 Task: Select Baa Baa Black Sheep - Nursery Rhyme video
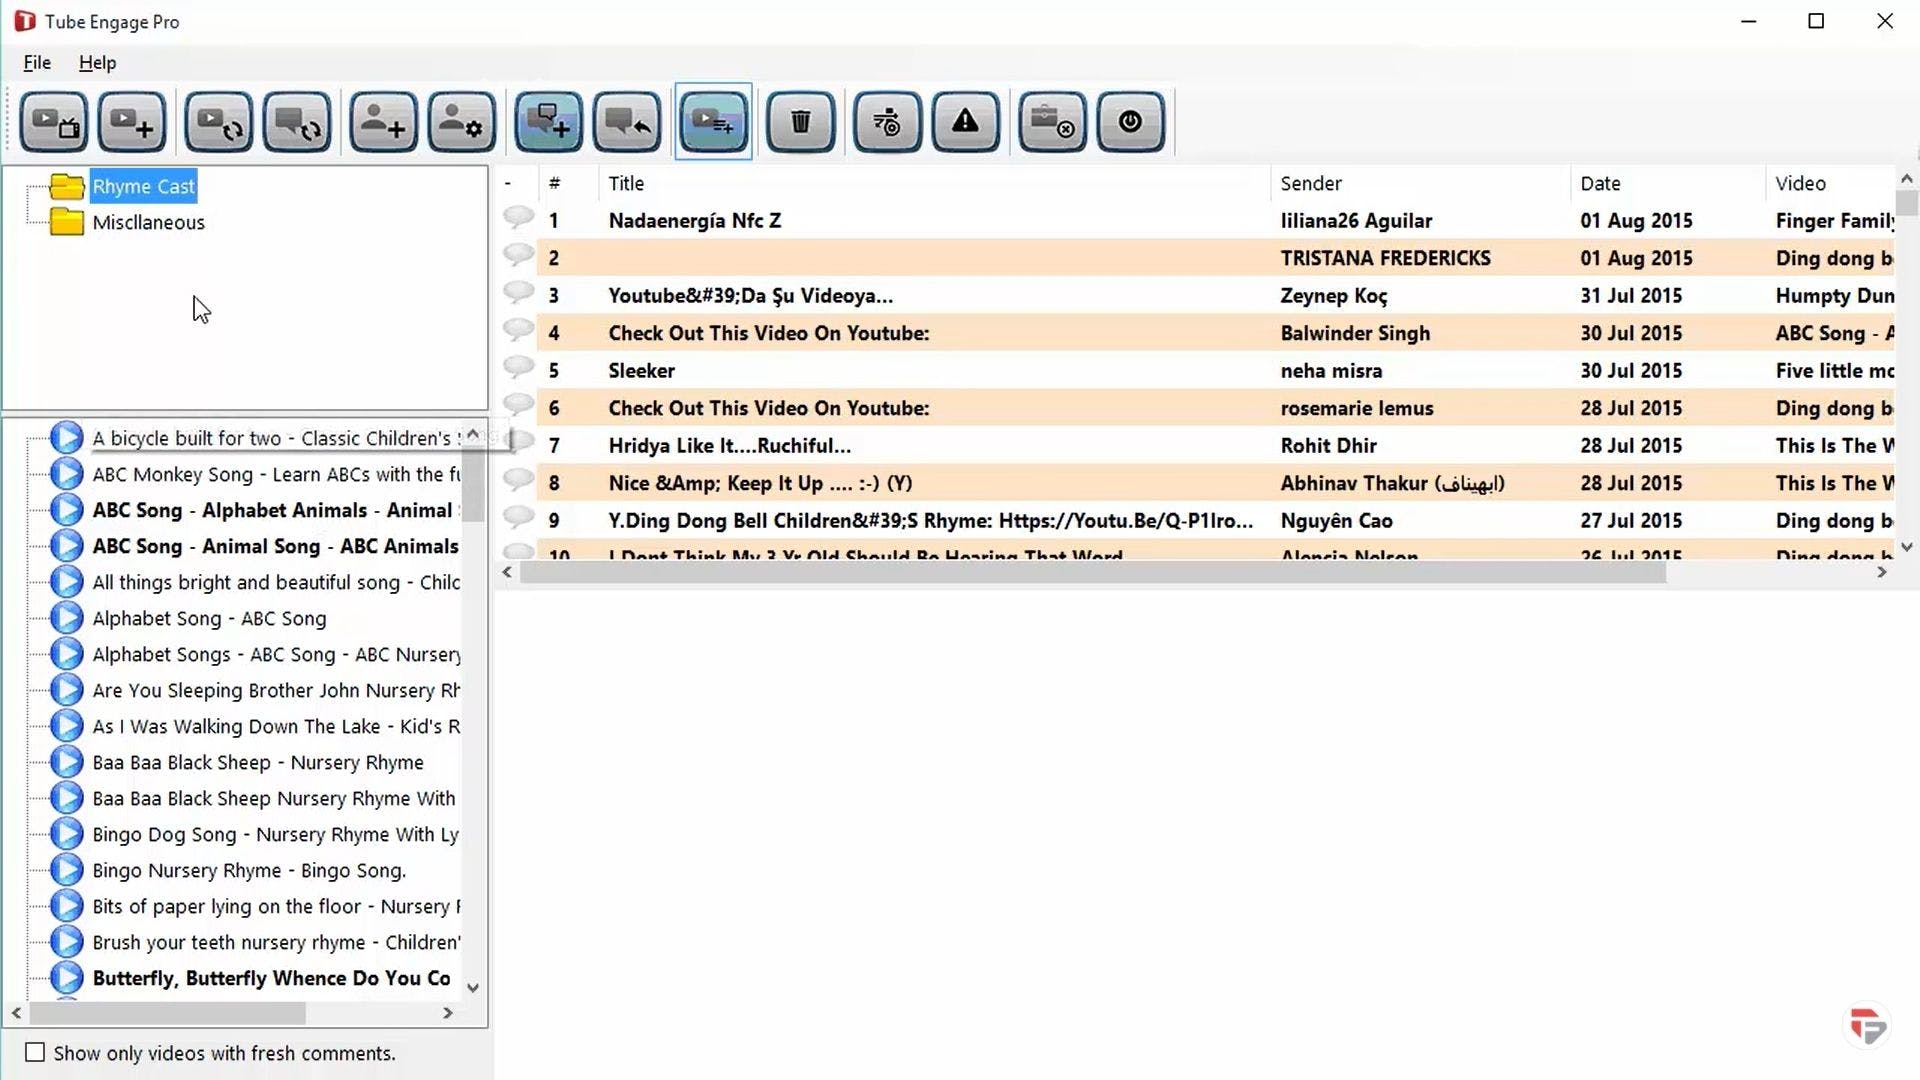(258, 762)
